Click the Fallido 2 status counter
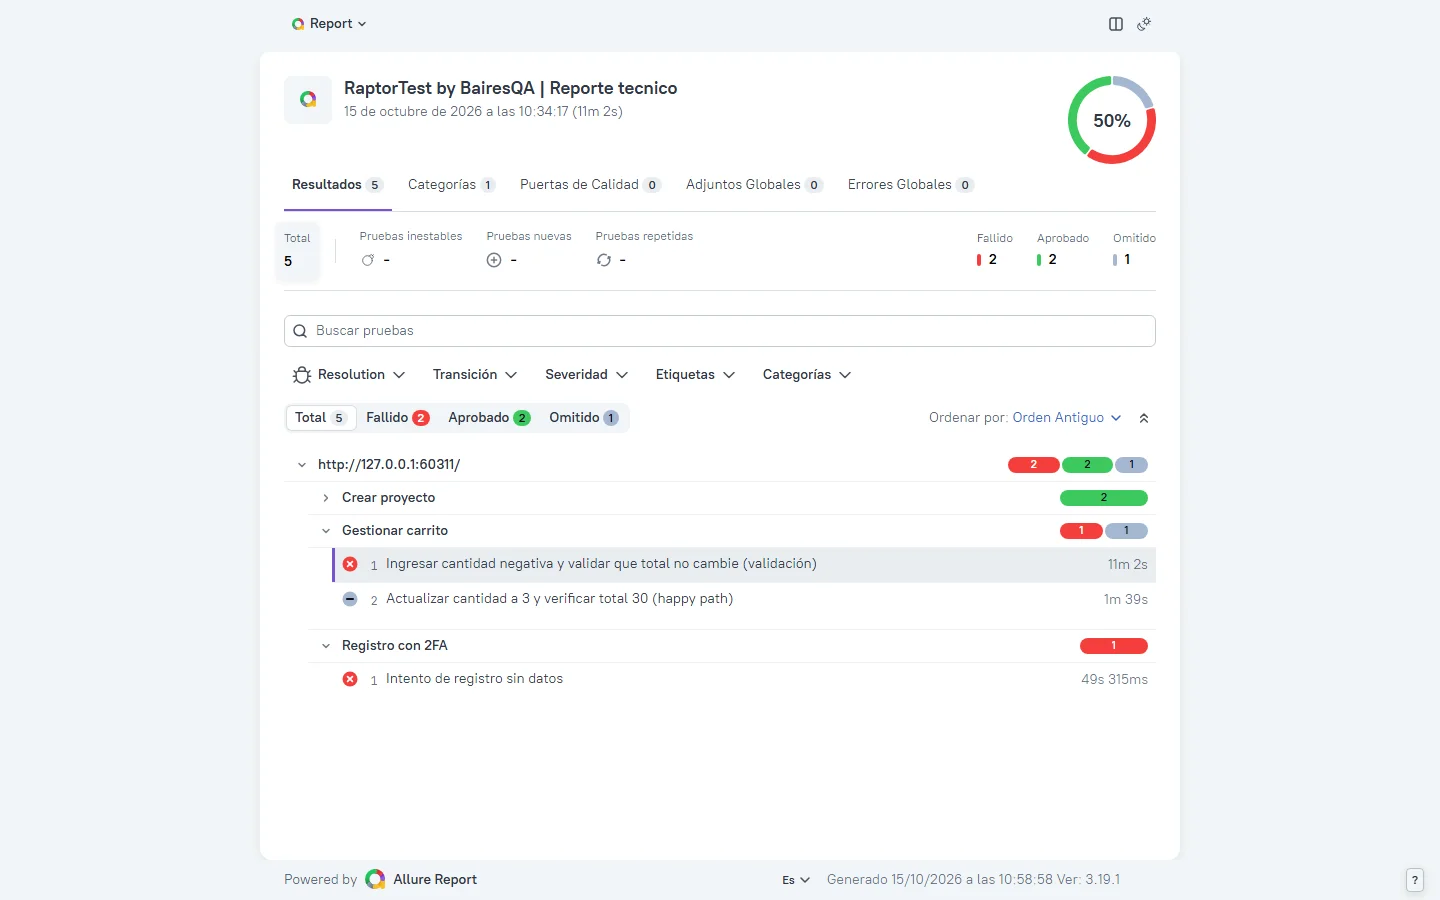 pos(994,250)
